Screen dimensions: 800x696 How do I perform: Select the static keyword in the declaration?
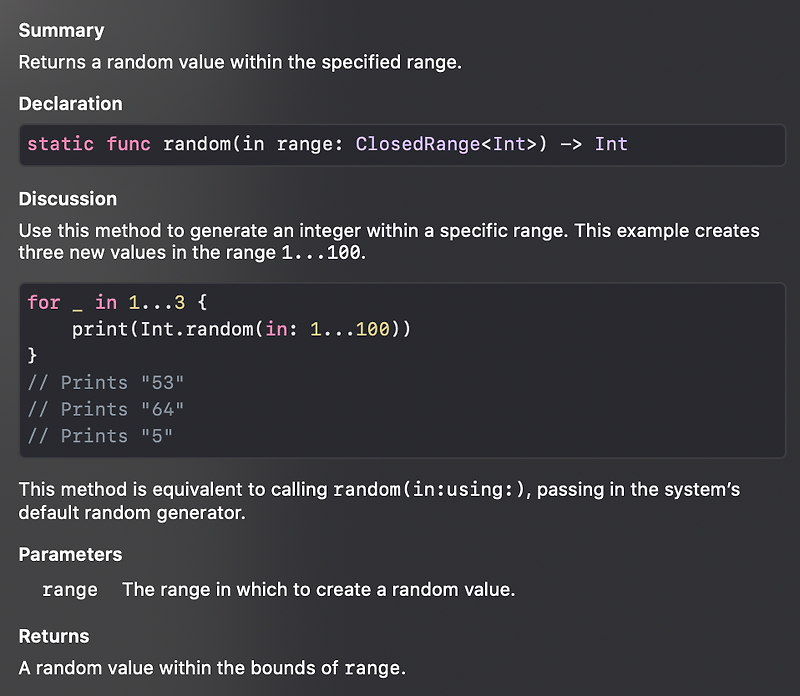(x=58, y=144)
